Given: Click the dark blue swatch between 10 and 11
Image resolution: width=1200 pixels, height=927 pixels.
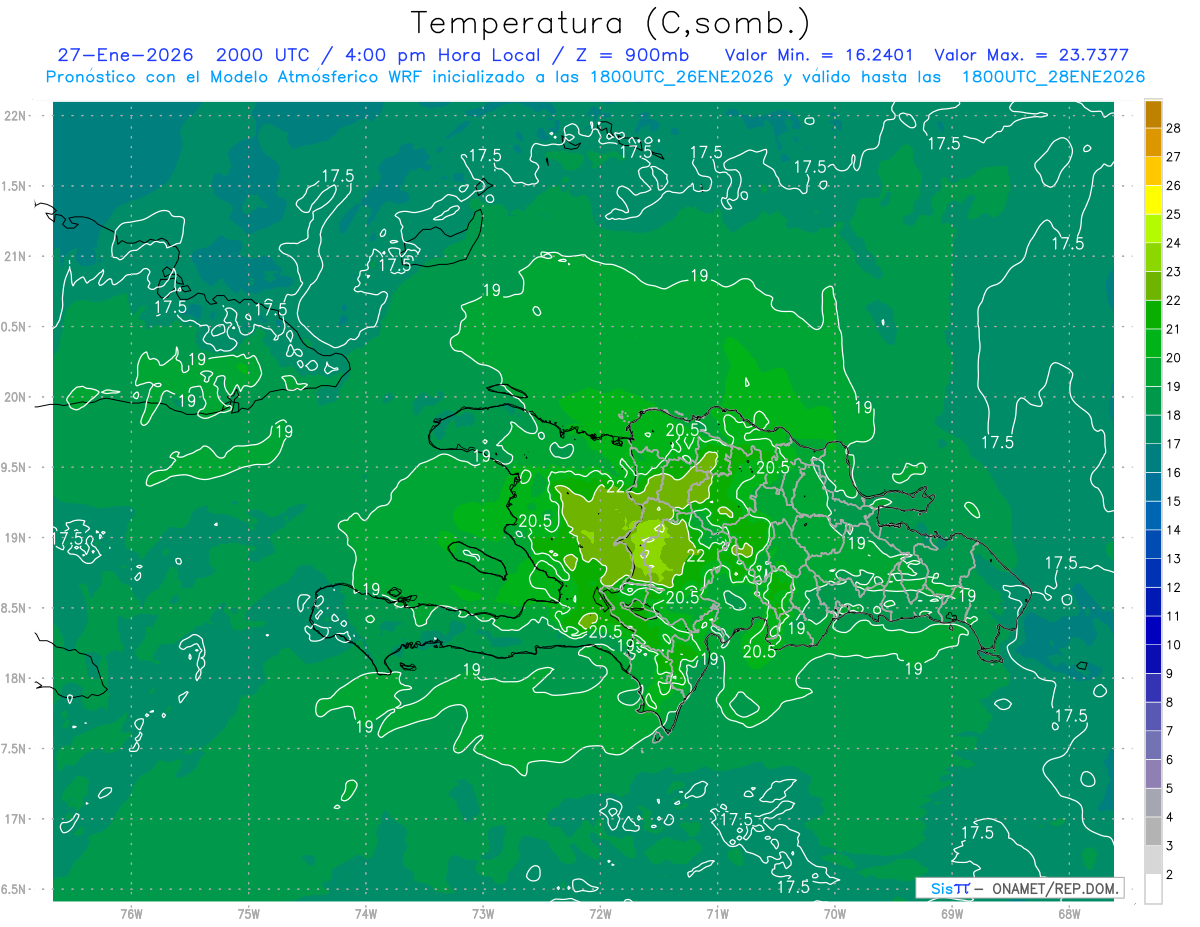Looking at the screenshot, I should tap(1153, 630).
